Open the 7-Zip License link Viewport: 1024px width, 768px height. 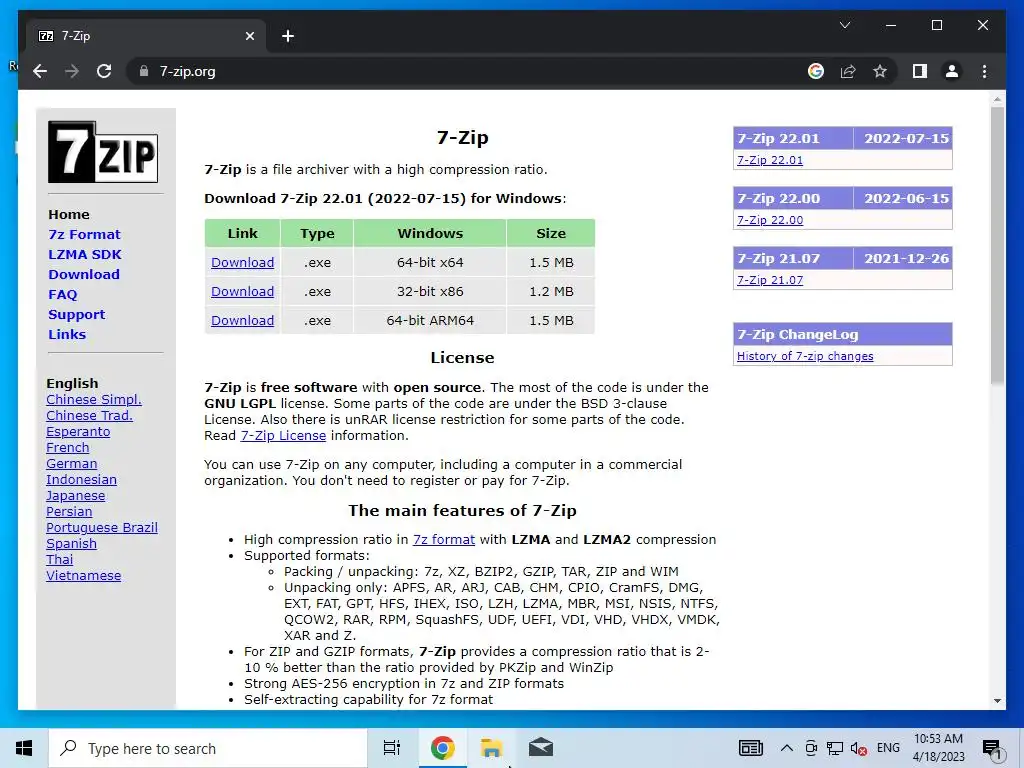[283, 436]
